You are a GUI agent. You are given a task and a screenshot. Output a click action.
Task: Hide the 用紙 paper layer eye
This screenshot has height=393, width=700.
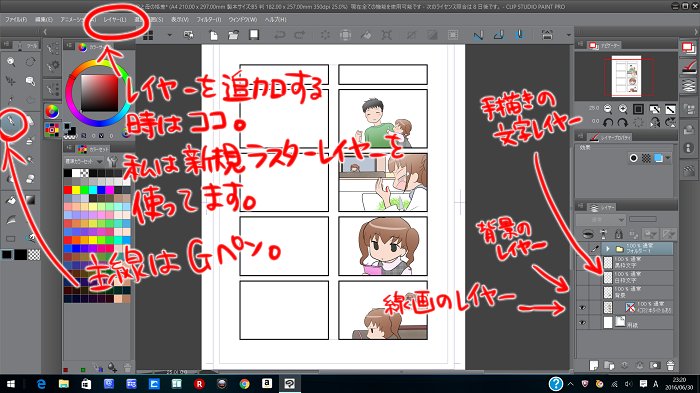pyautogui.click(x=582, y=322)
